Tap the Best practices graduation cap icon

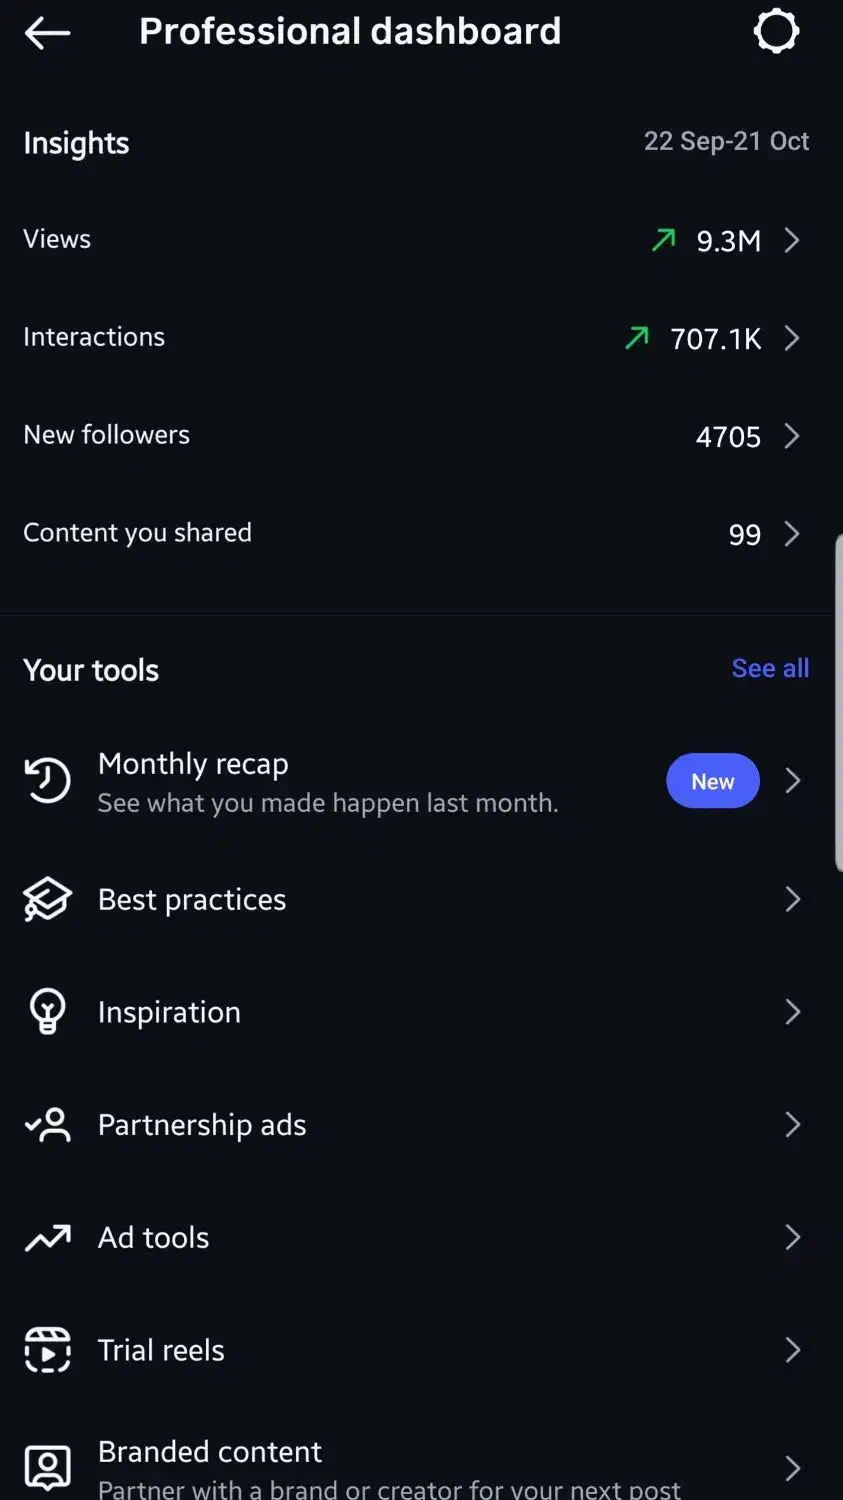pyautogui.click(x=47, y=900)
